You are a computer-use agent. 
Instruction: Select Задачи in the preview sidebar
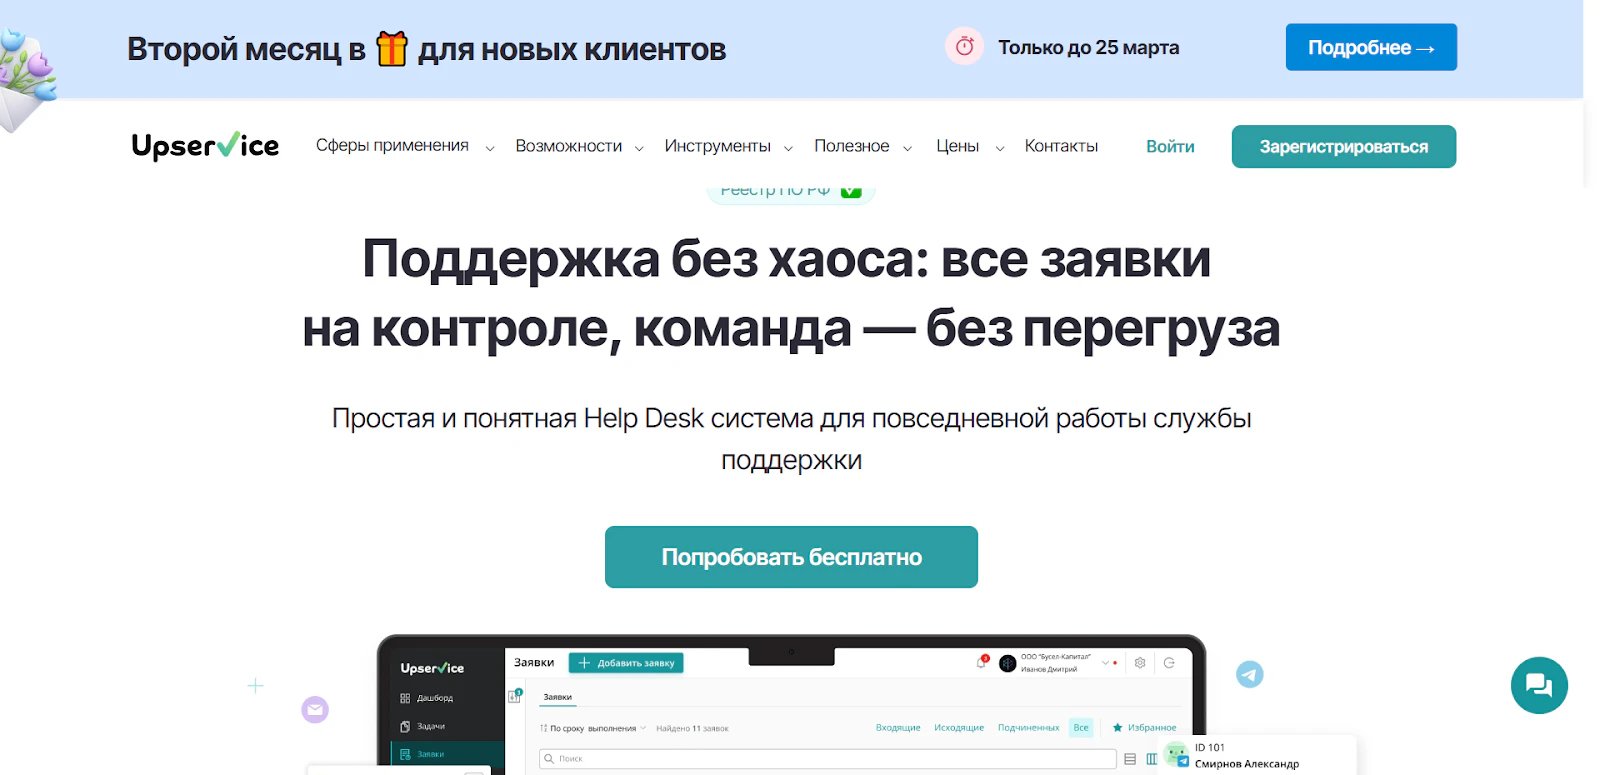pos(423,726)
